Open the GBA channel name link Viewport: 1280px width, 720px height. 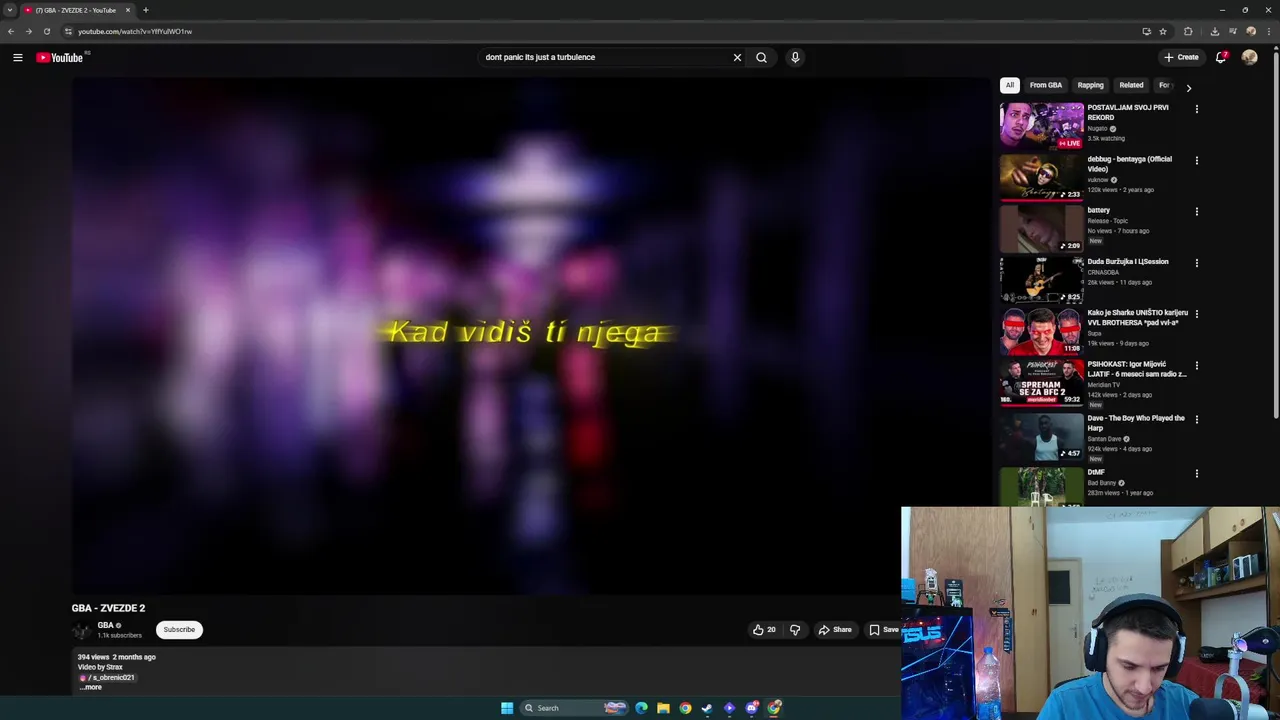[x=105, y=625]
